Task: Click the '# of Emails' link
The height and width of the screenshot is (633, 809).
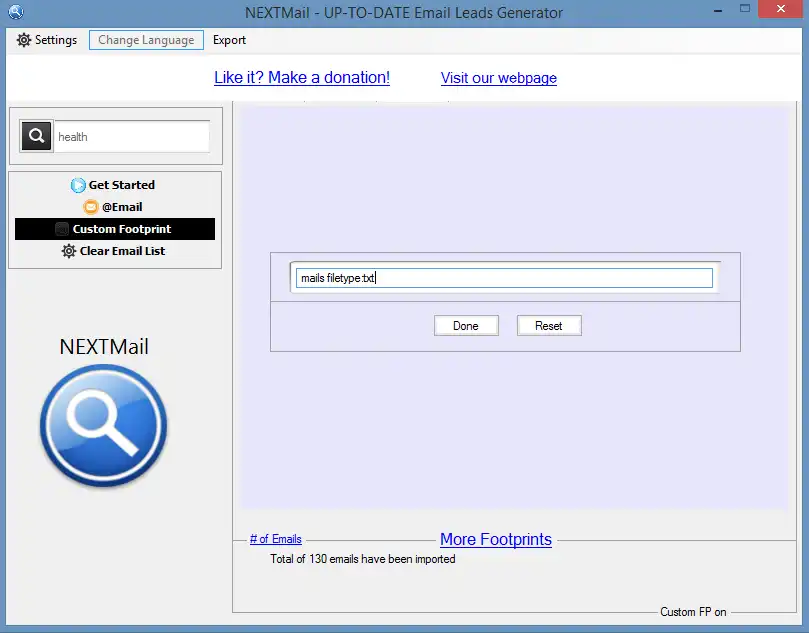Action: click(276, 539)
